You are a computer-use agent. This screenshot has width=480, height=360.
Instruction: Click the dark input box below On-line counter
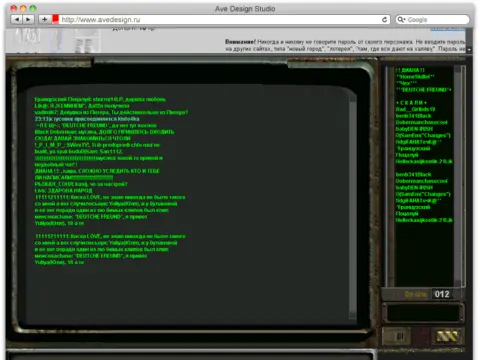[423, 313]
